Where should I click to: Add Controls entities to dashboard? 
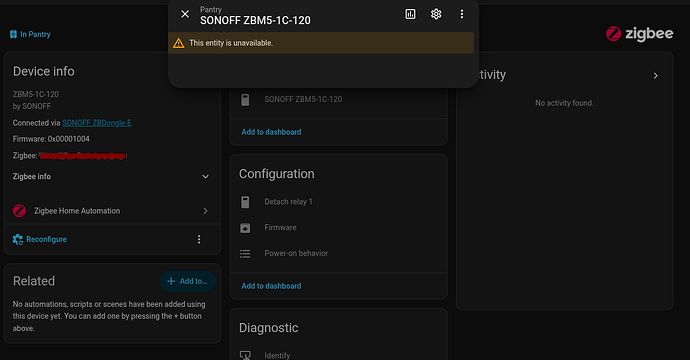point(271,132)
